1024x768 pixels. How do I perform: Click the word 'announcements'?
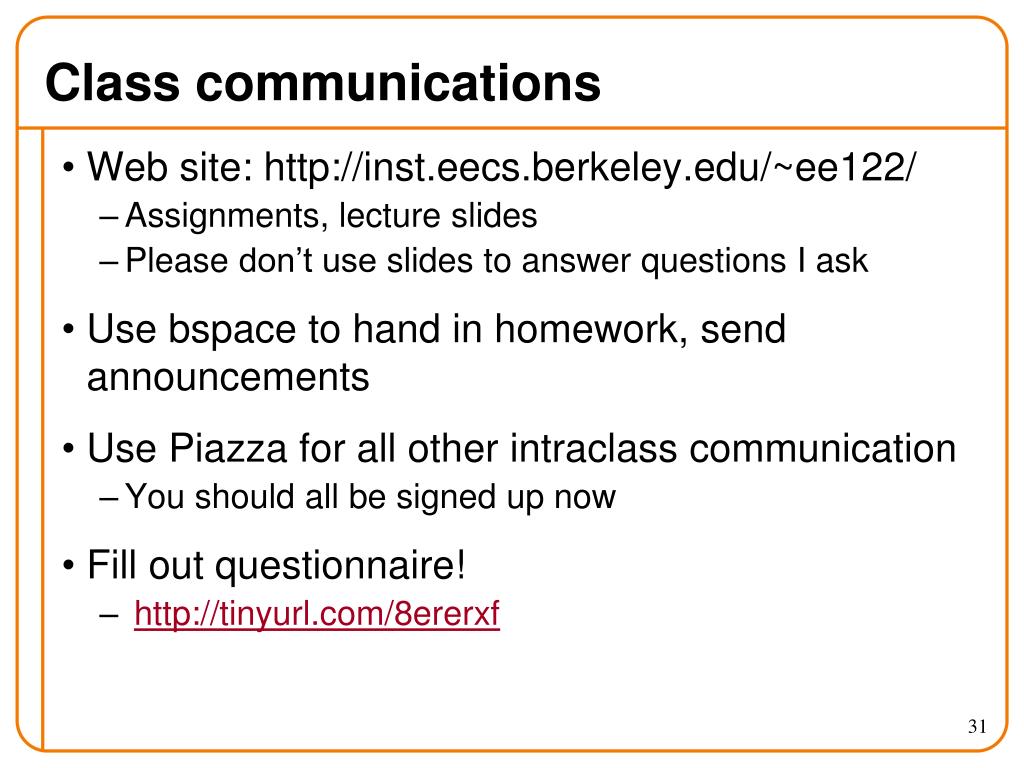coord(228,378)
